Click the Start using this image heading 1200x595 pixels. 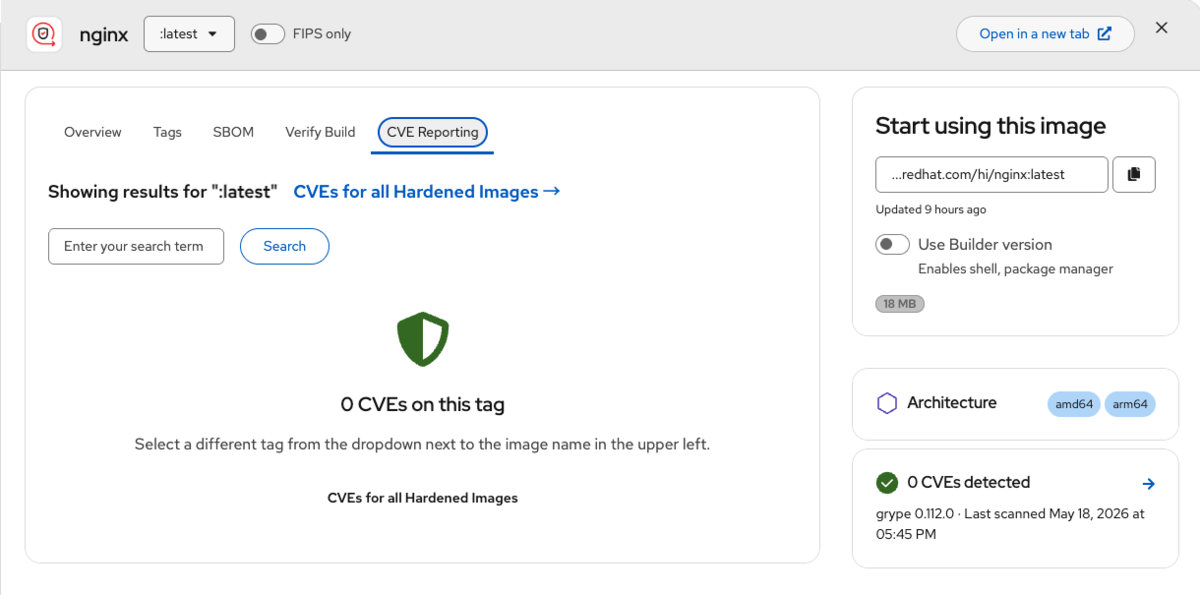pos(991,126)
